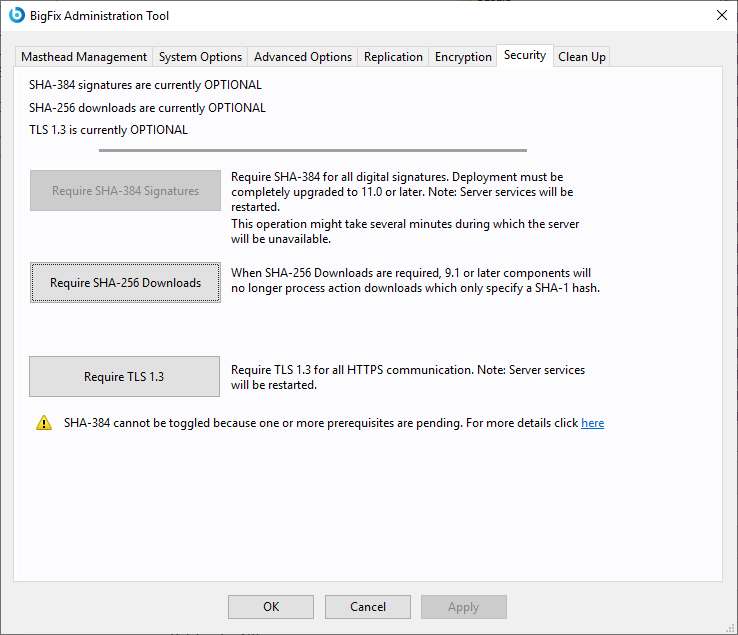This screenshot has width=738, height=635.
Task: Click the 'BigFix Administration Tool' window title
Action: [99, 16]
